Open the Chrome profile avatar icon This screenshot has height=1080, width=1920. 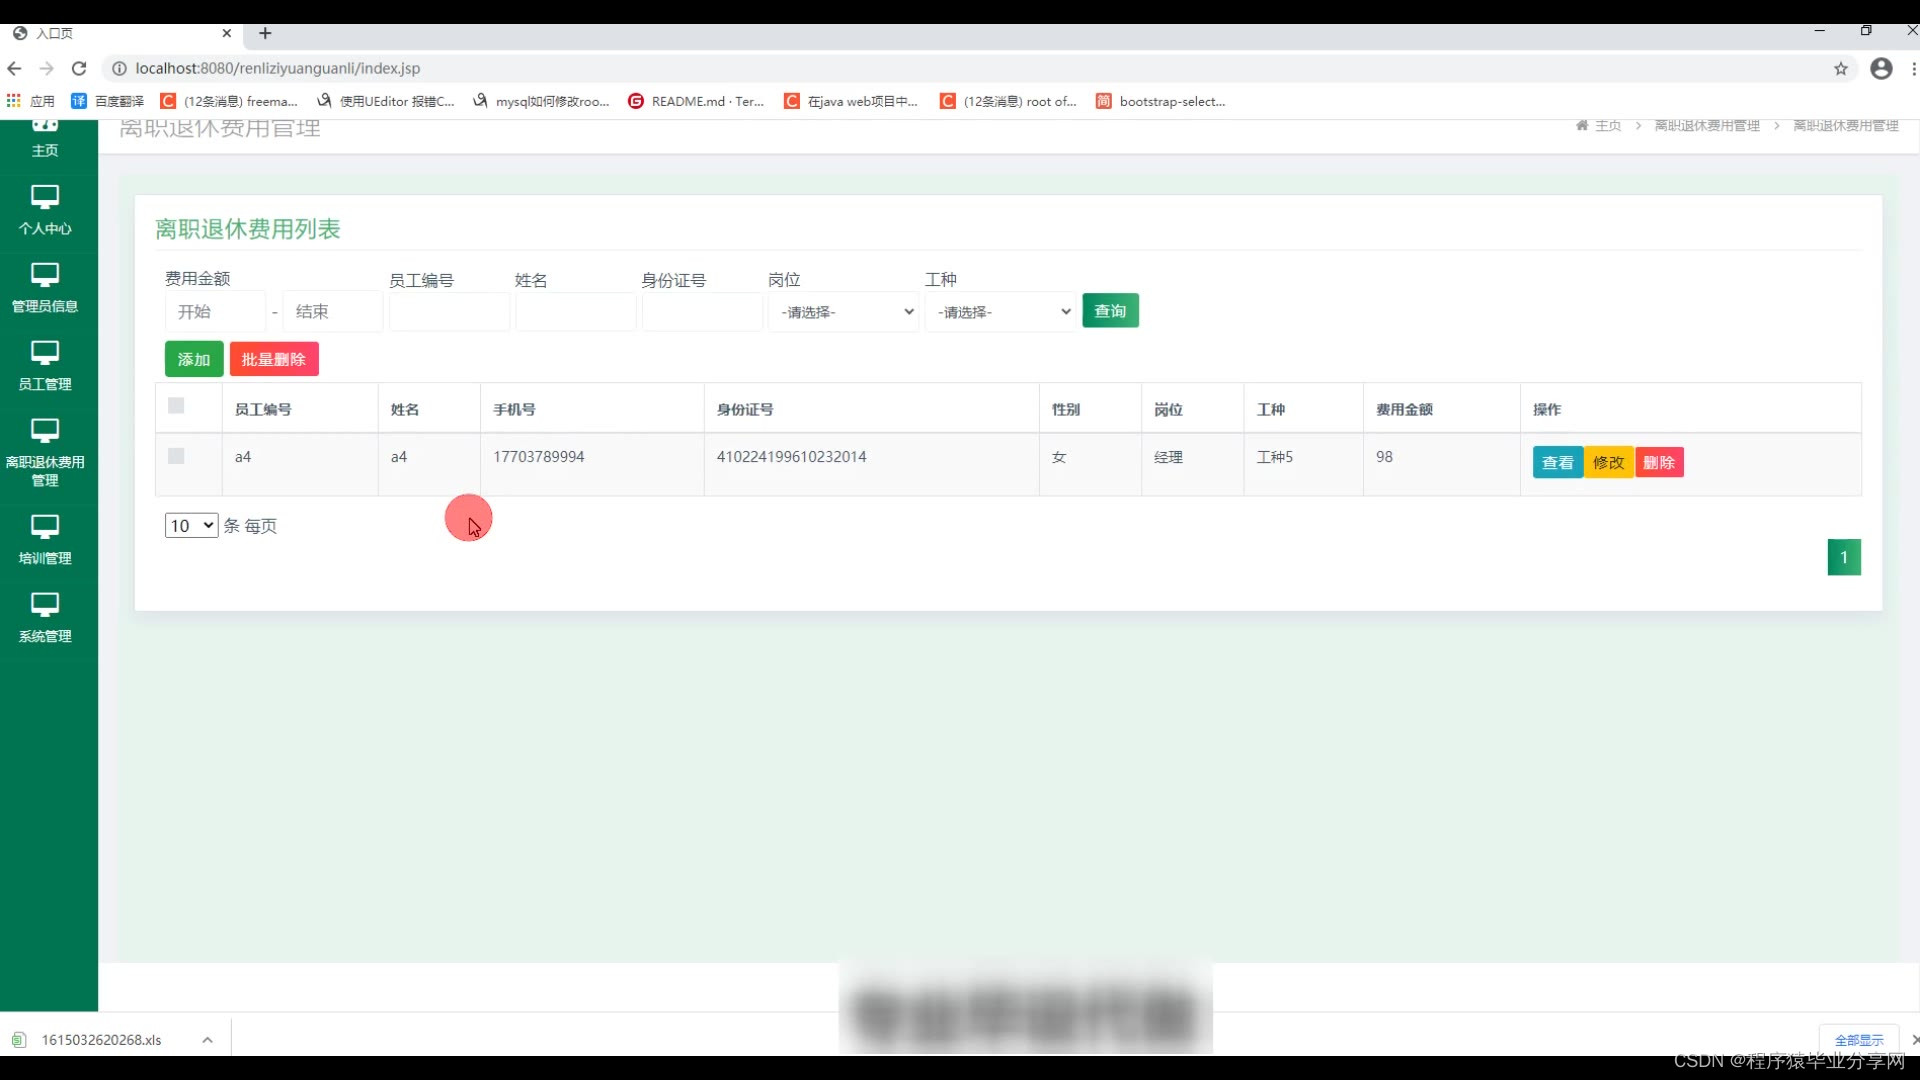pos(1881,68)
